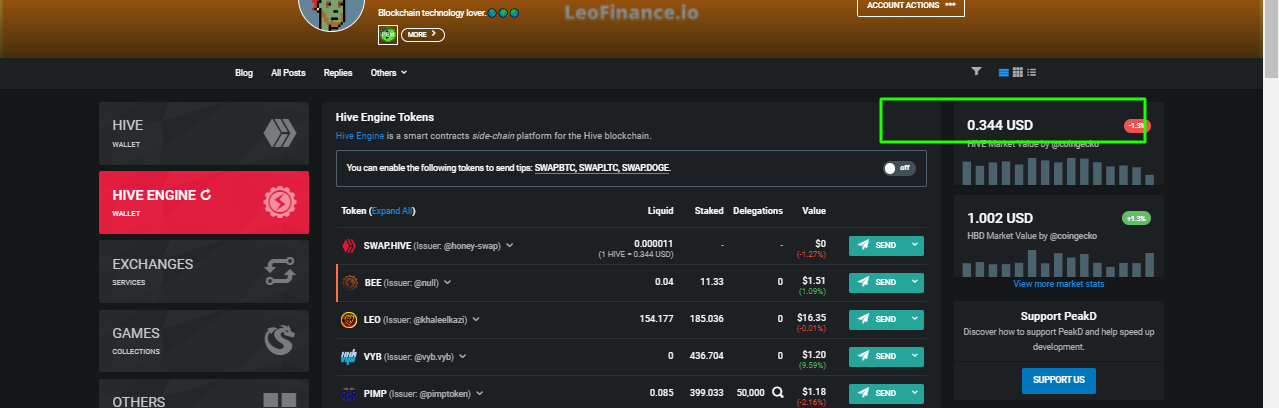Click the LEO token logo
The height and width of the screenshot is (408, 1279).
tap(350, 319)
